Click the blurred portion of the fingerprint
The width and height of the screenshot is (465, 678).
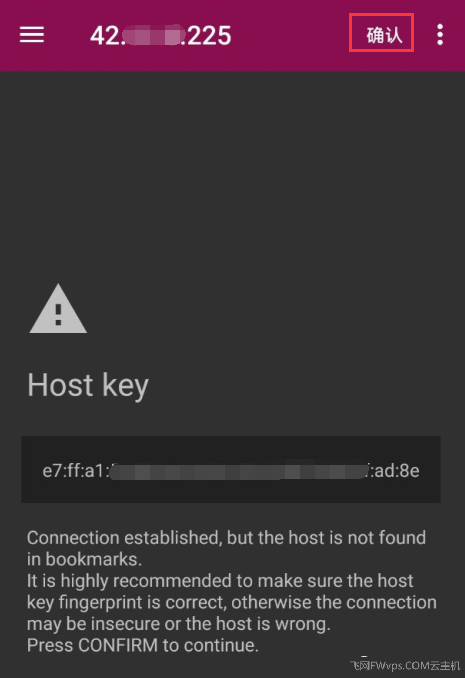(238, 470)
